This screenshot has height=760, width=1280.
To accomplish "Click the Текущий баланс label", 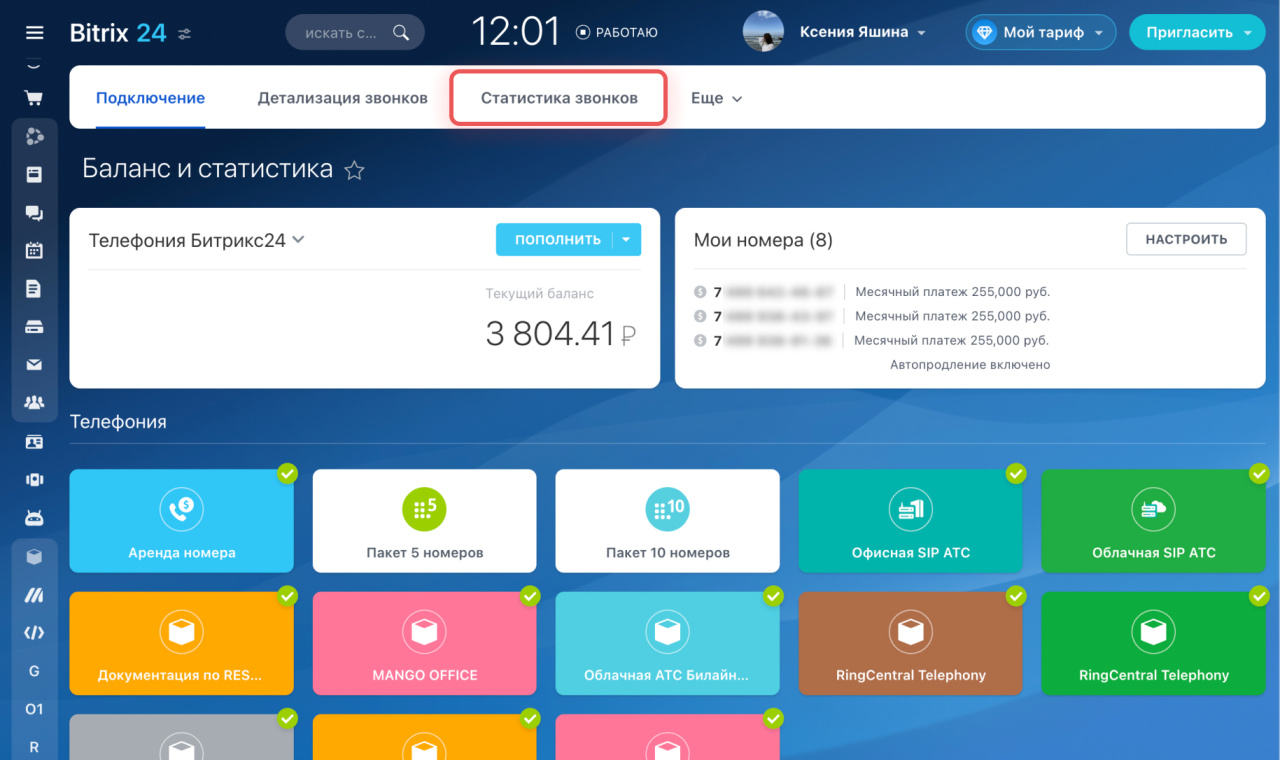I will pos(540,294).
